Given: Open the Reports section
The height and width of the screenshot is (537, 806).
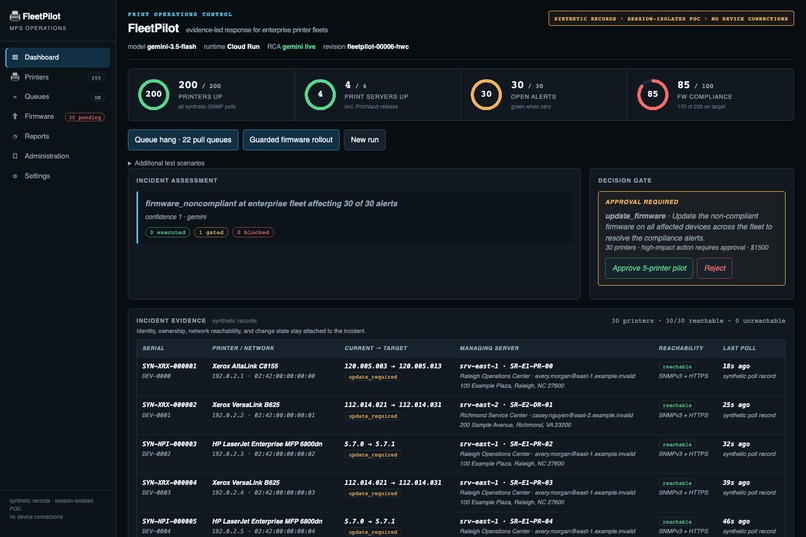Looking at the screenshot, I should coord(58,136).
